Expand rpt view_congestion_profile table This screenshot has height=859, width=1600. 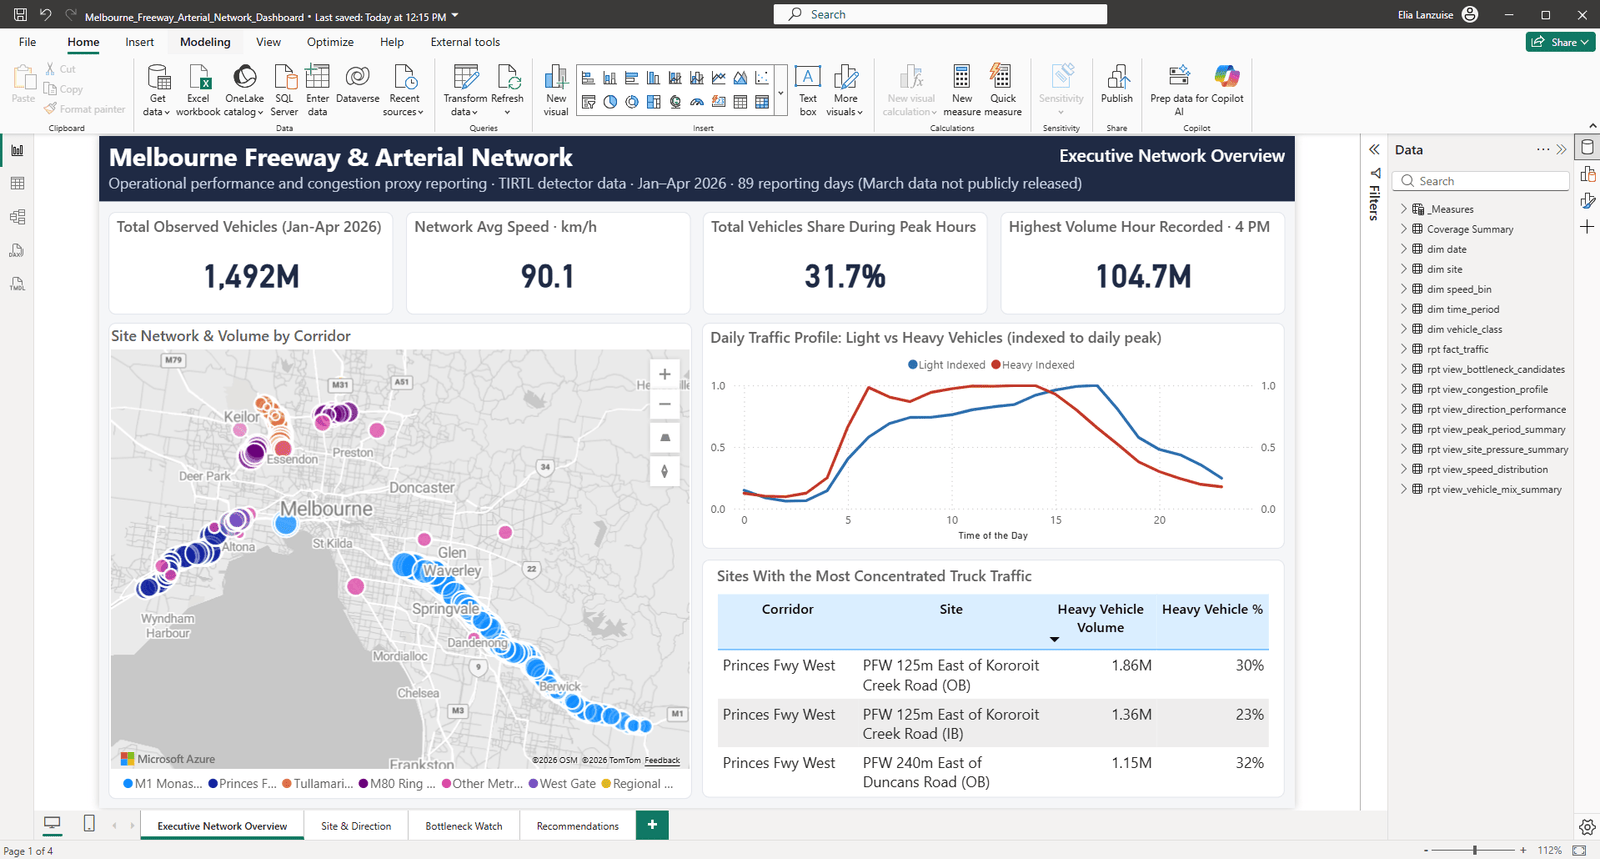click(x=1404, y=389)
